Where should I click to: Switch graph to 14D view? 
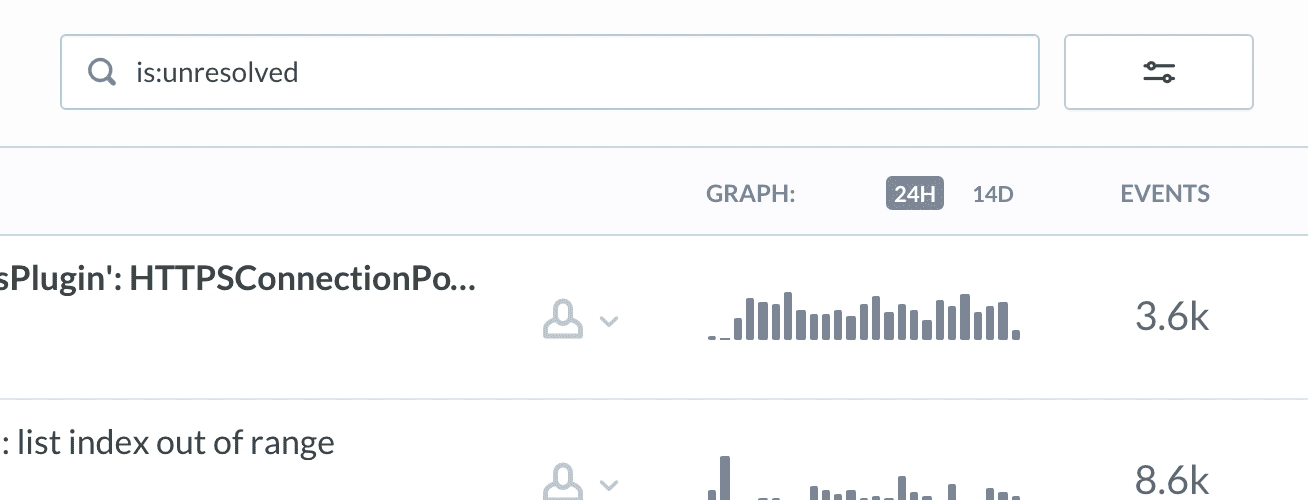coord(993,194)
